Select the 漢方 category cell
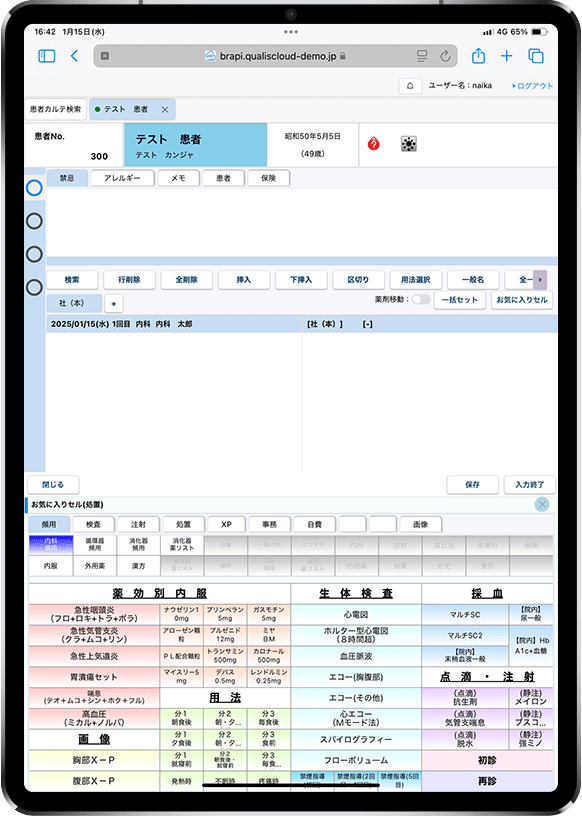Viewport: 582px width, 816px height. 138,566
